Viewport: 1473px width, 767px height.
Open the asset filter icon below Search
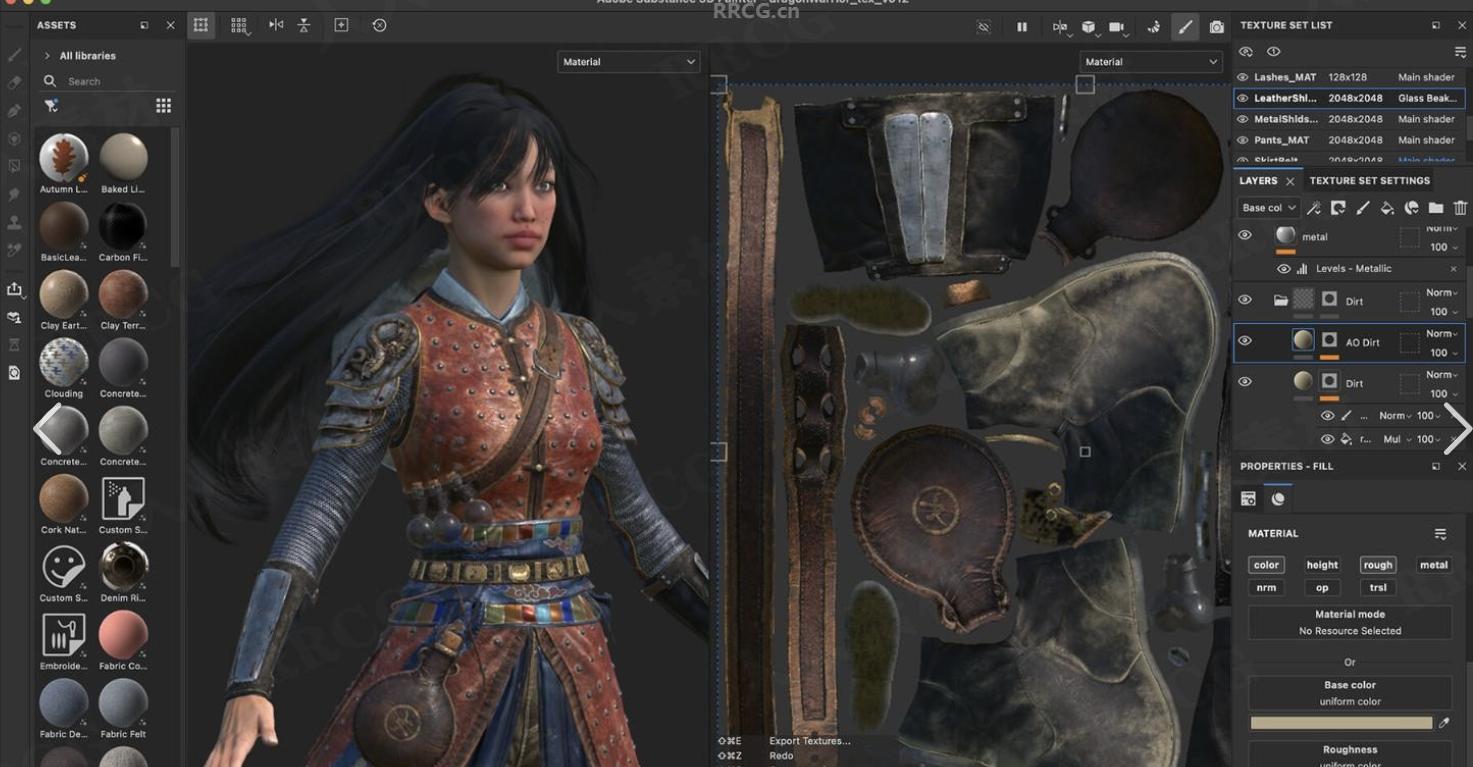click(51, 106)
